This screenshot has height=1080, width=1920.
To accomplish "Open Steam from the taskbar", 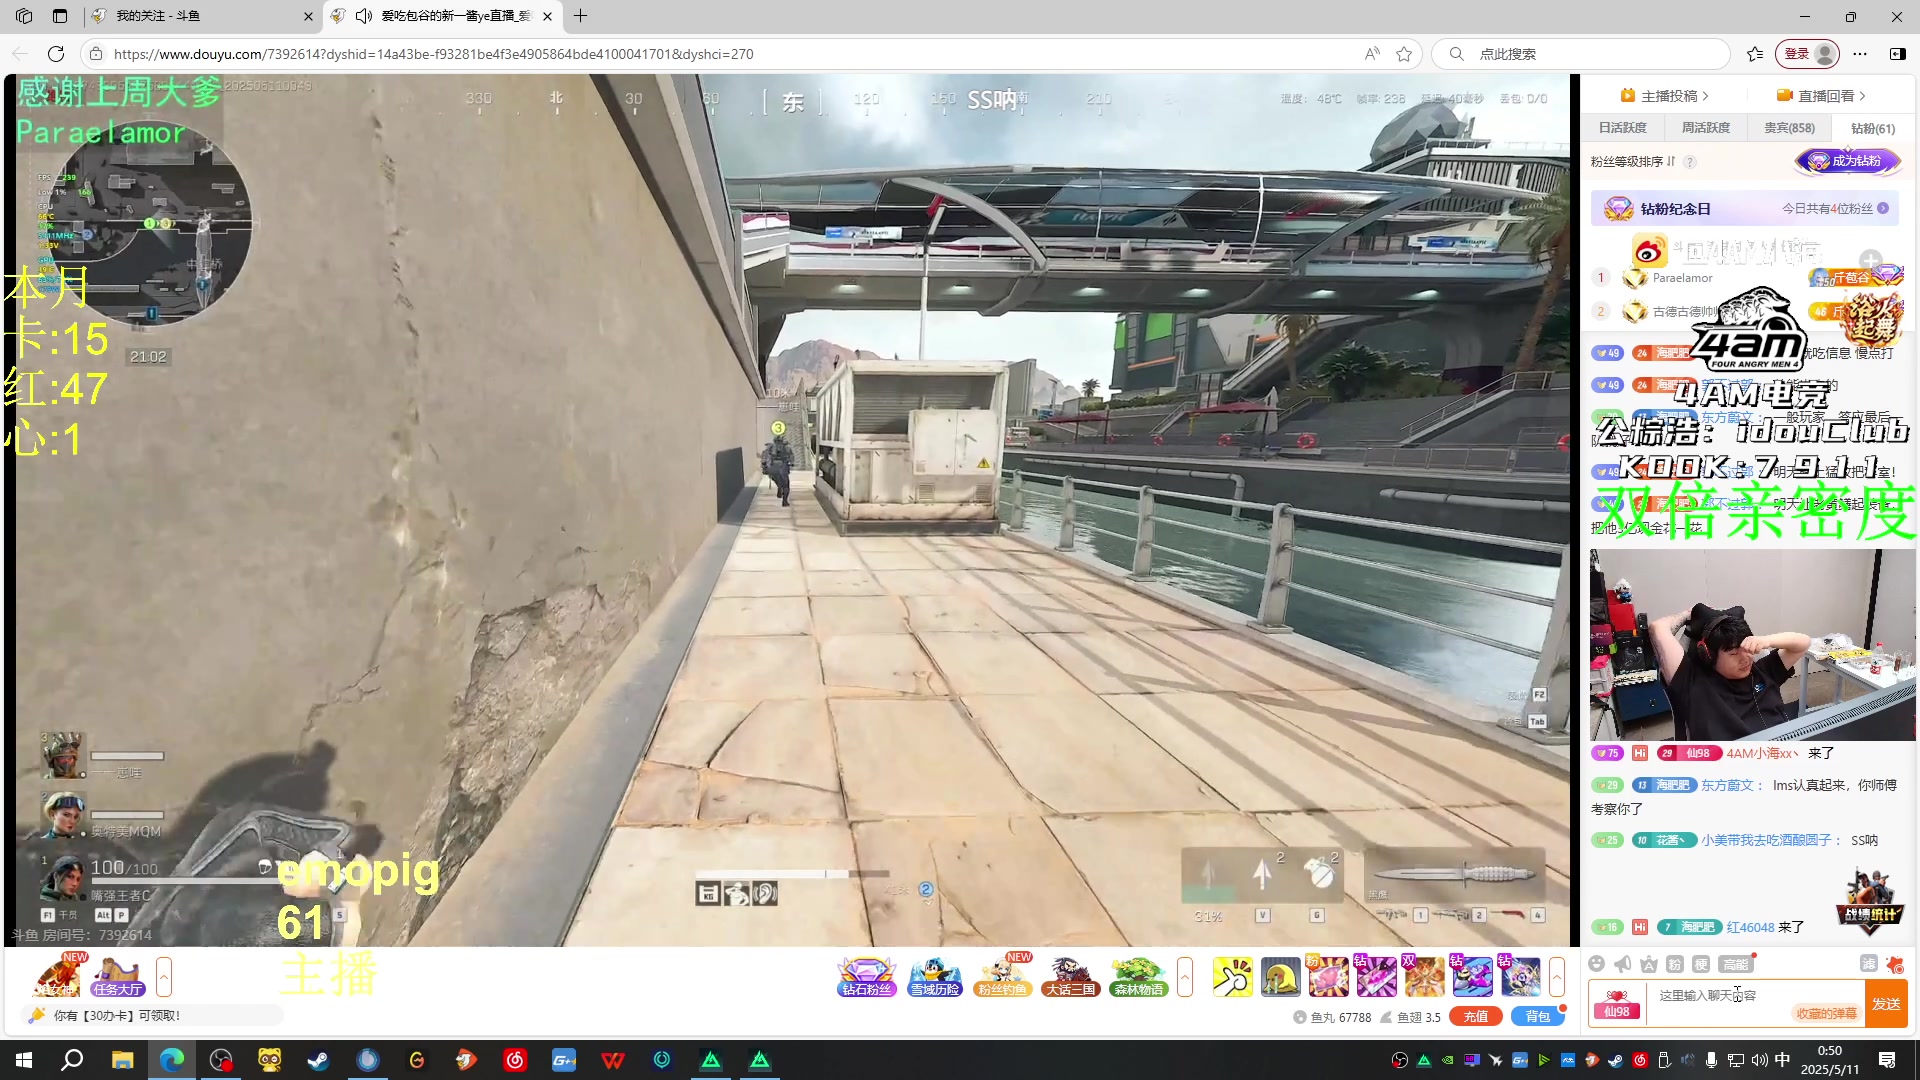I will click(318, 1060).
